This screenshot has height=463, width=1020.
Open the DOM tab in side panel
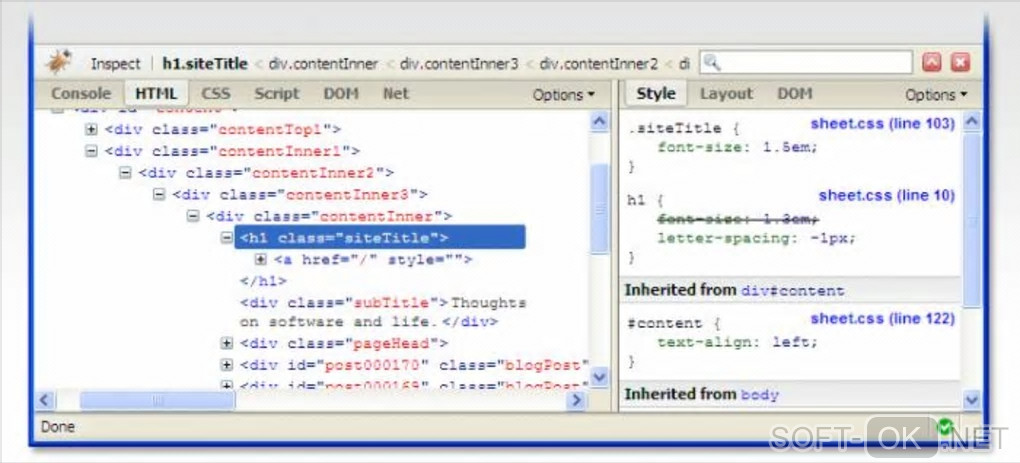click(x=795, y=94)
